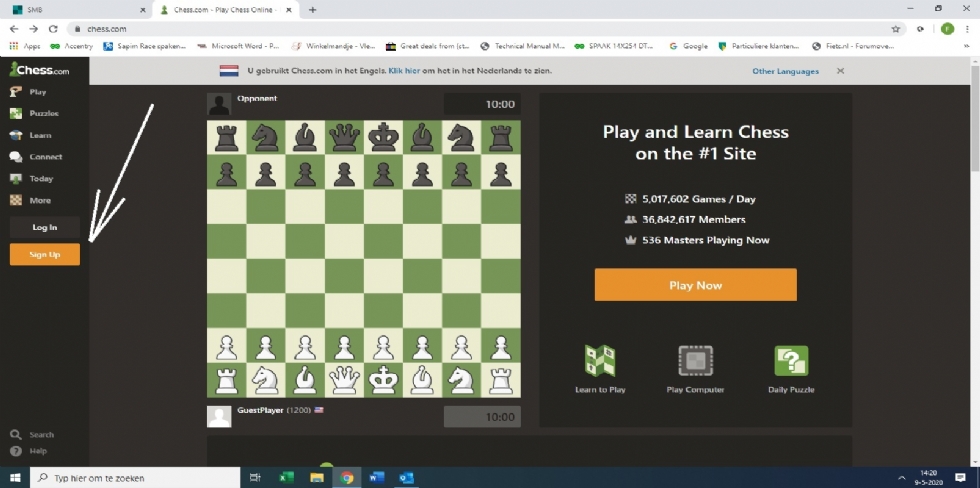980x488 pixels.
Task: Open the More menu in sidebar
Action: [x=31, y=201]
